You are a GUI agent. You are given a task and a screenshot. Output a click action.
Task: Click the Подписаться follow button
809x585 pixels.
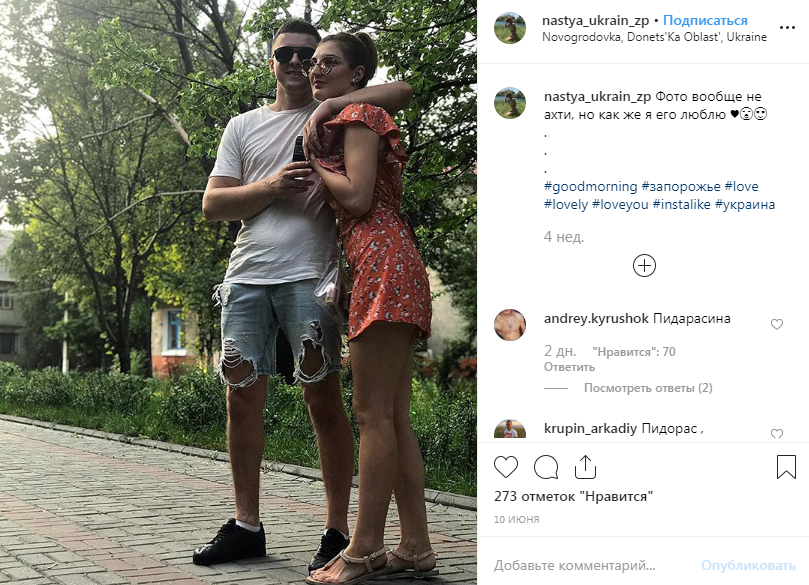(x=705, y=21)
